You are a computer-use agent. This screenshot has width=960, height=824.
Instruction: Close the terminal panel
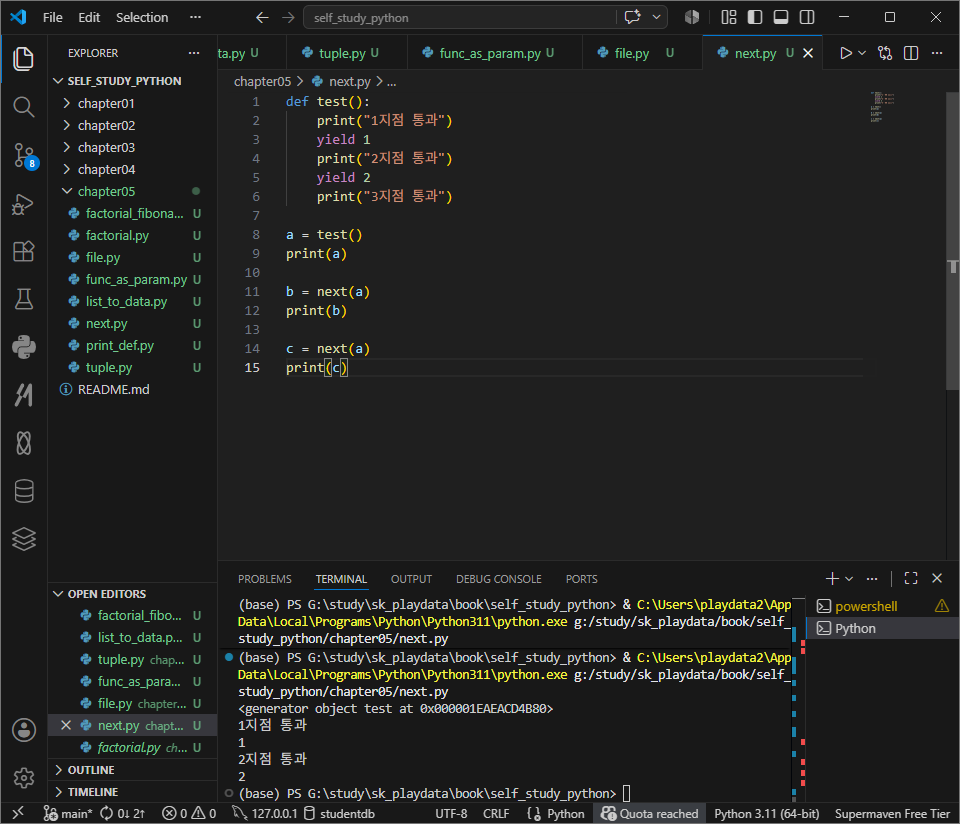click(x=937, y=578)
